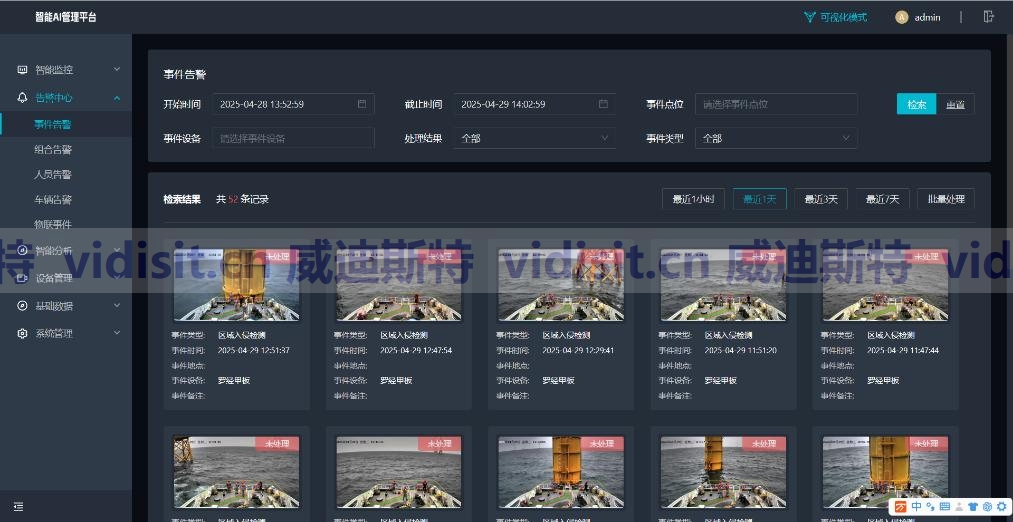
Task: Click the 共 52 条记录 result count text
Action: point(242,199)
